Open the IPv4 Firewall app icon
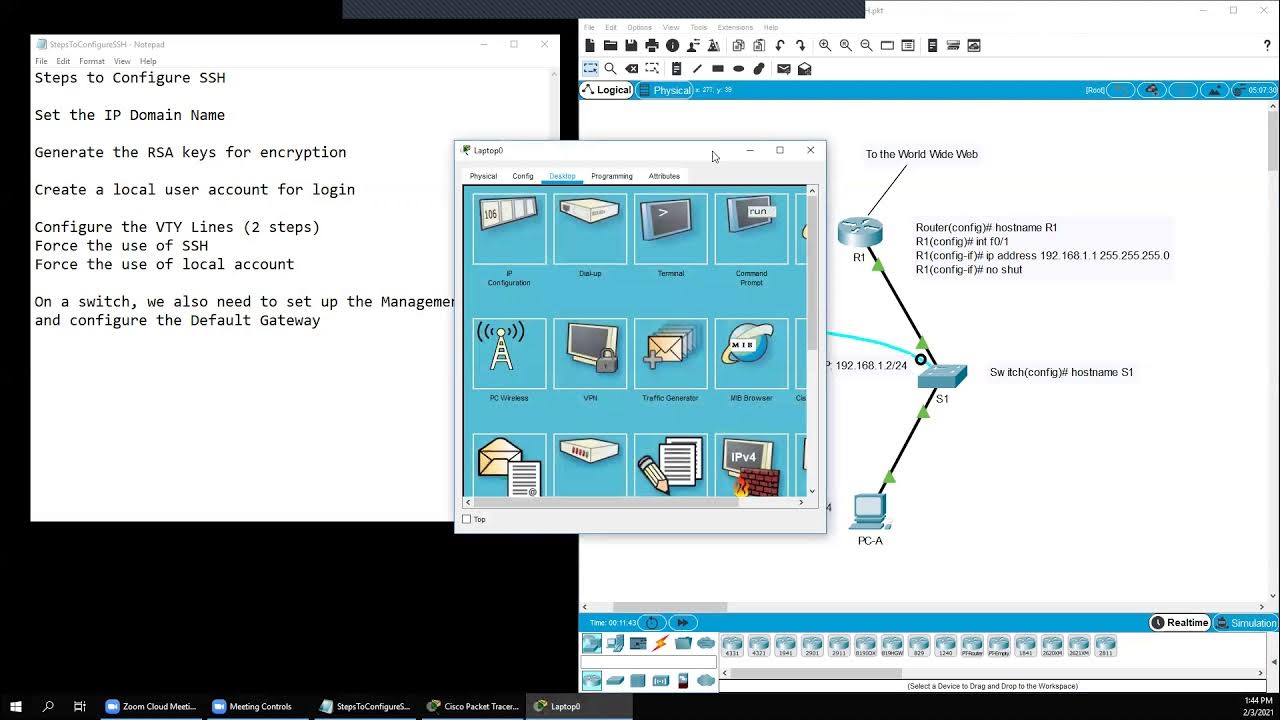Screen dimensions: 1280x720 (x=751, y=466)
